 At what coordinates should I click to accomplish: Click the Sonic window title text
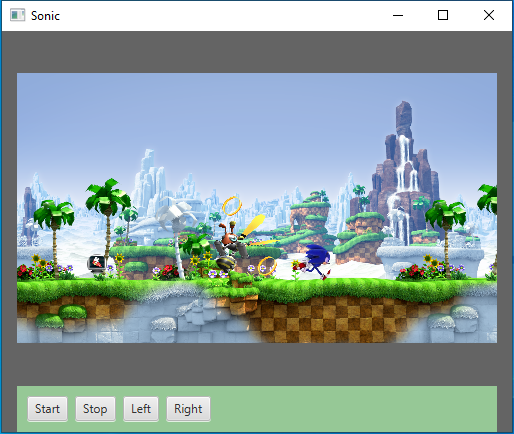(x=45, y=16)
